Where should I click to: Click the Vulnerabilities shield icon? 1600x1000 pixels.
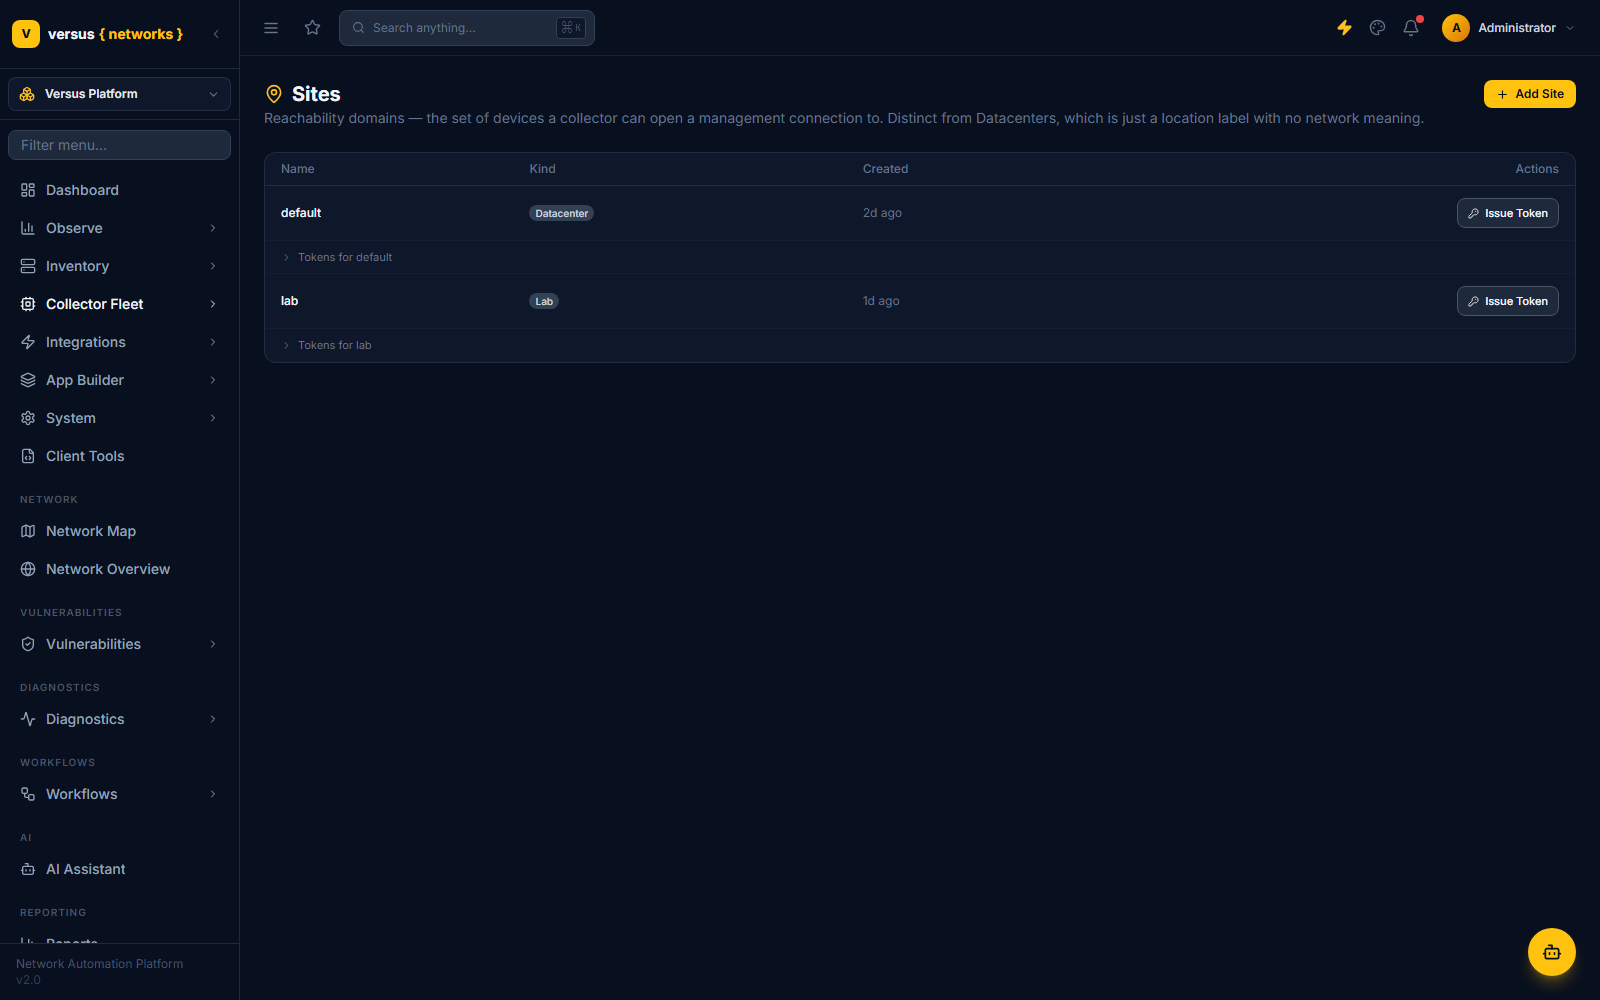point(28,644)
